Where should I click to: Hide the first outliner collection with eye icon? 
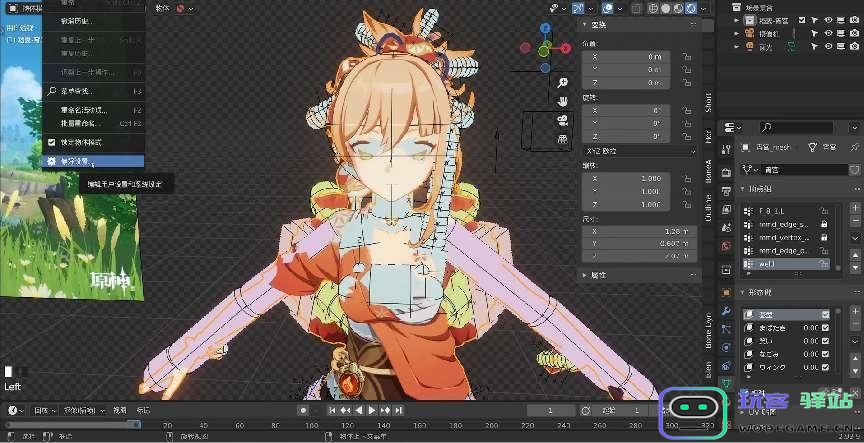[828, 20]
